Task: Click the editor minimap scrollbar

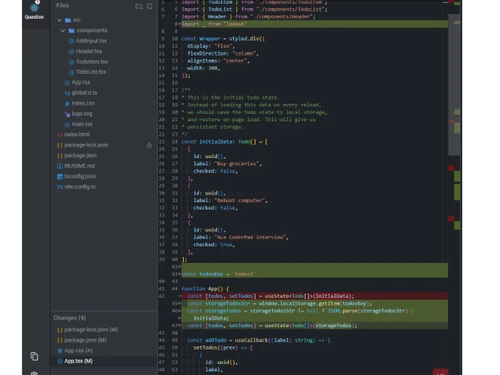Action: [454, 85]
